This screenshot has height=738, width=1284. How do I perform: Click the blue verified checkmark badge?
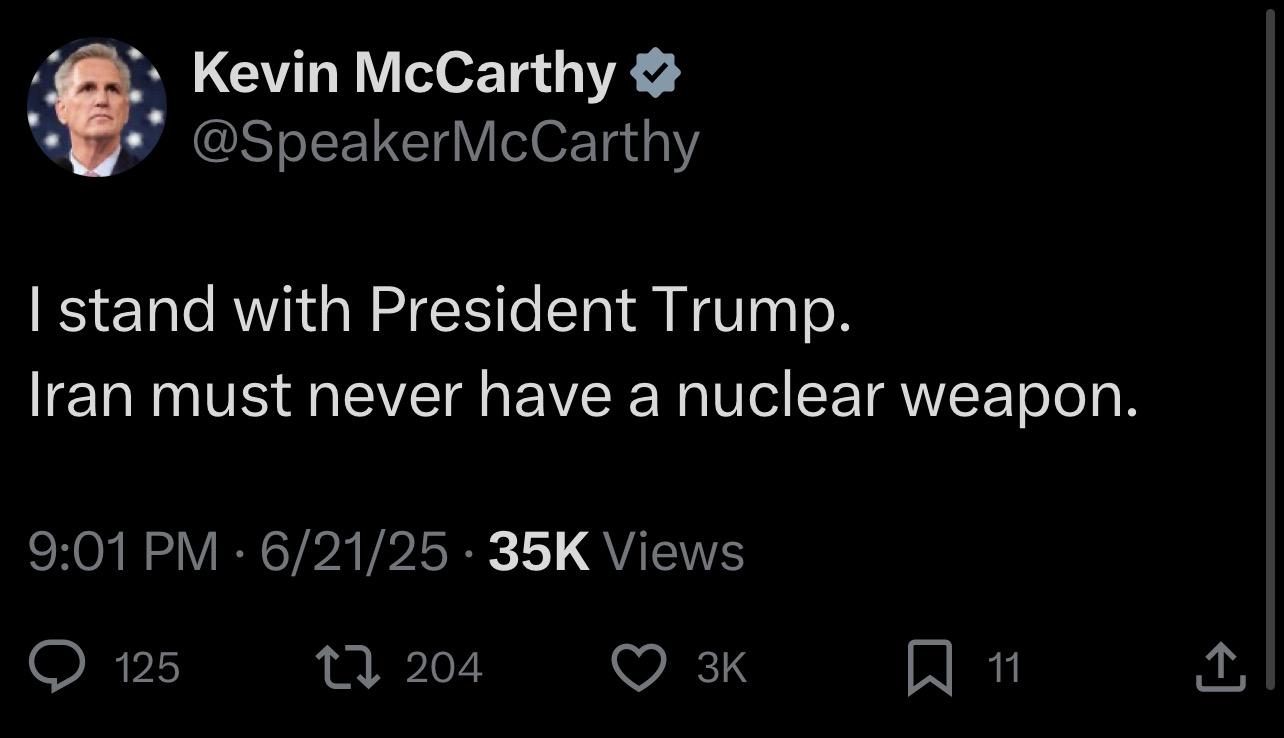(656, 75)
